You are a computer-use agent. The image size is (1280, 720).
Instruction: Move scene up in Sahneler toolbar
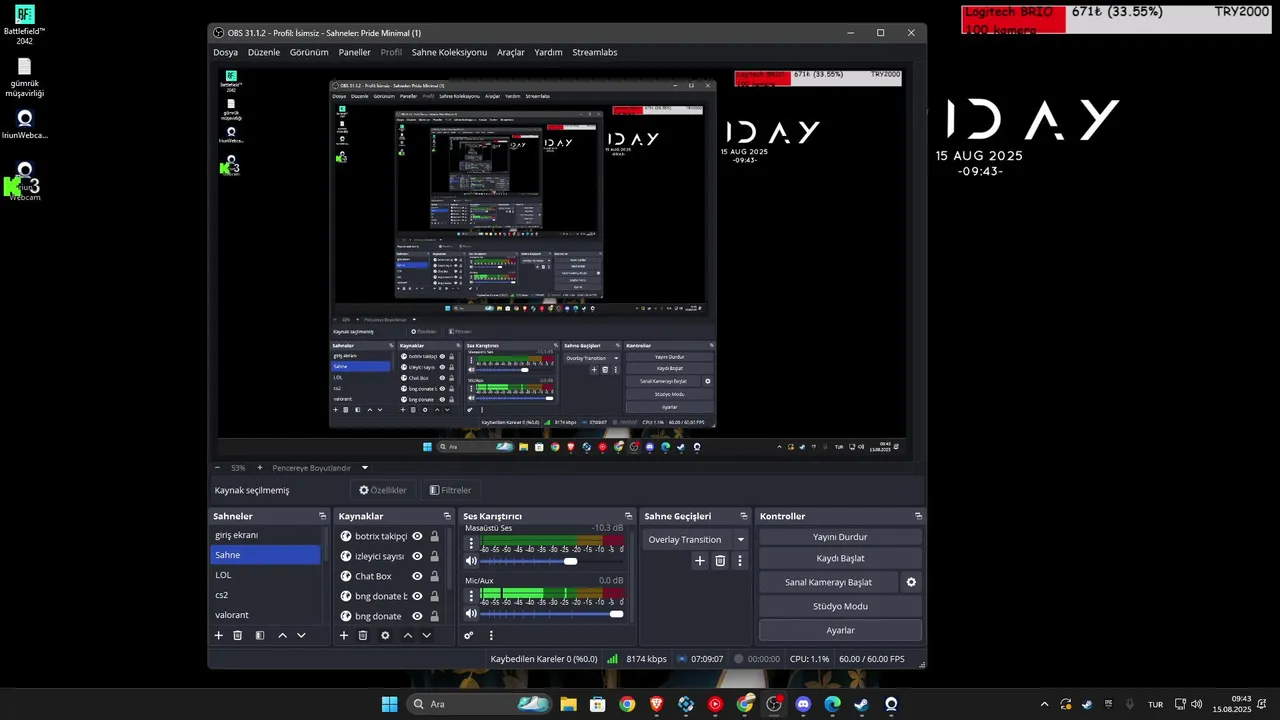click(282, 635)
